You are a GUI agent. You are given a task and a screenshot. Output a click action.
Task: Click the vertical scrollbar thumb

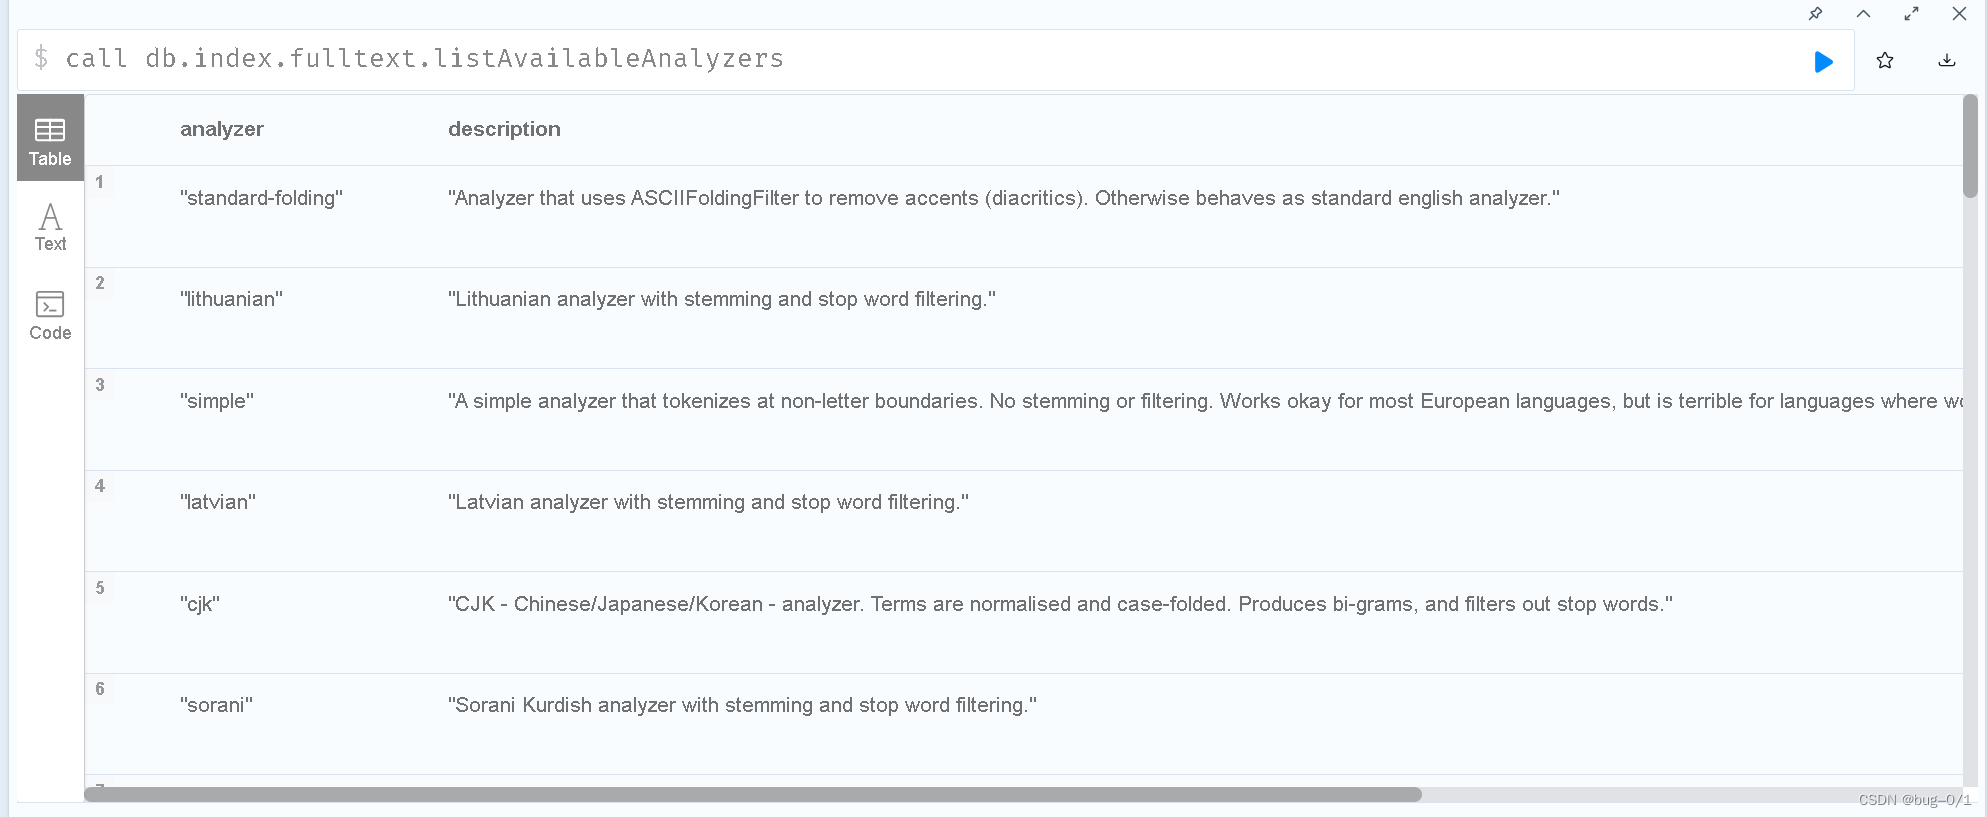click(1970, 146)
